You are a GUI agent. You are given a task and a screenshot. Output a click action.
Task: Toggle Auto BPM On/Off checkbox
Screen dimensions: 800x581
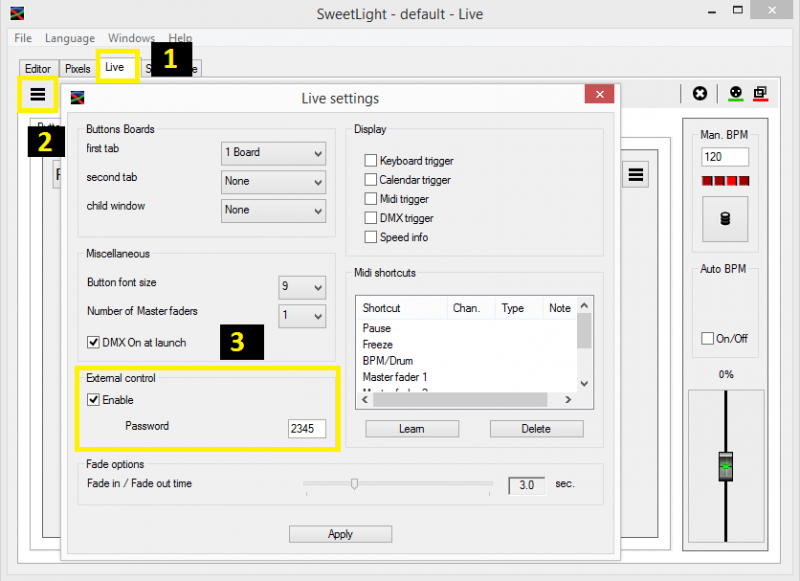707,338
